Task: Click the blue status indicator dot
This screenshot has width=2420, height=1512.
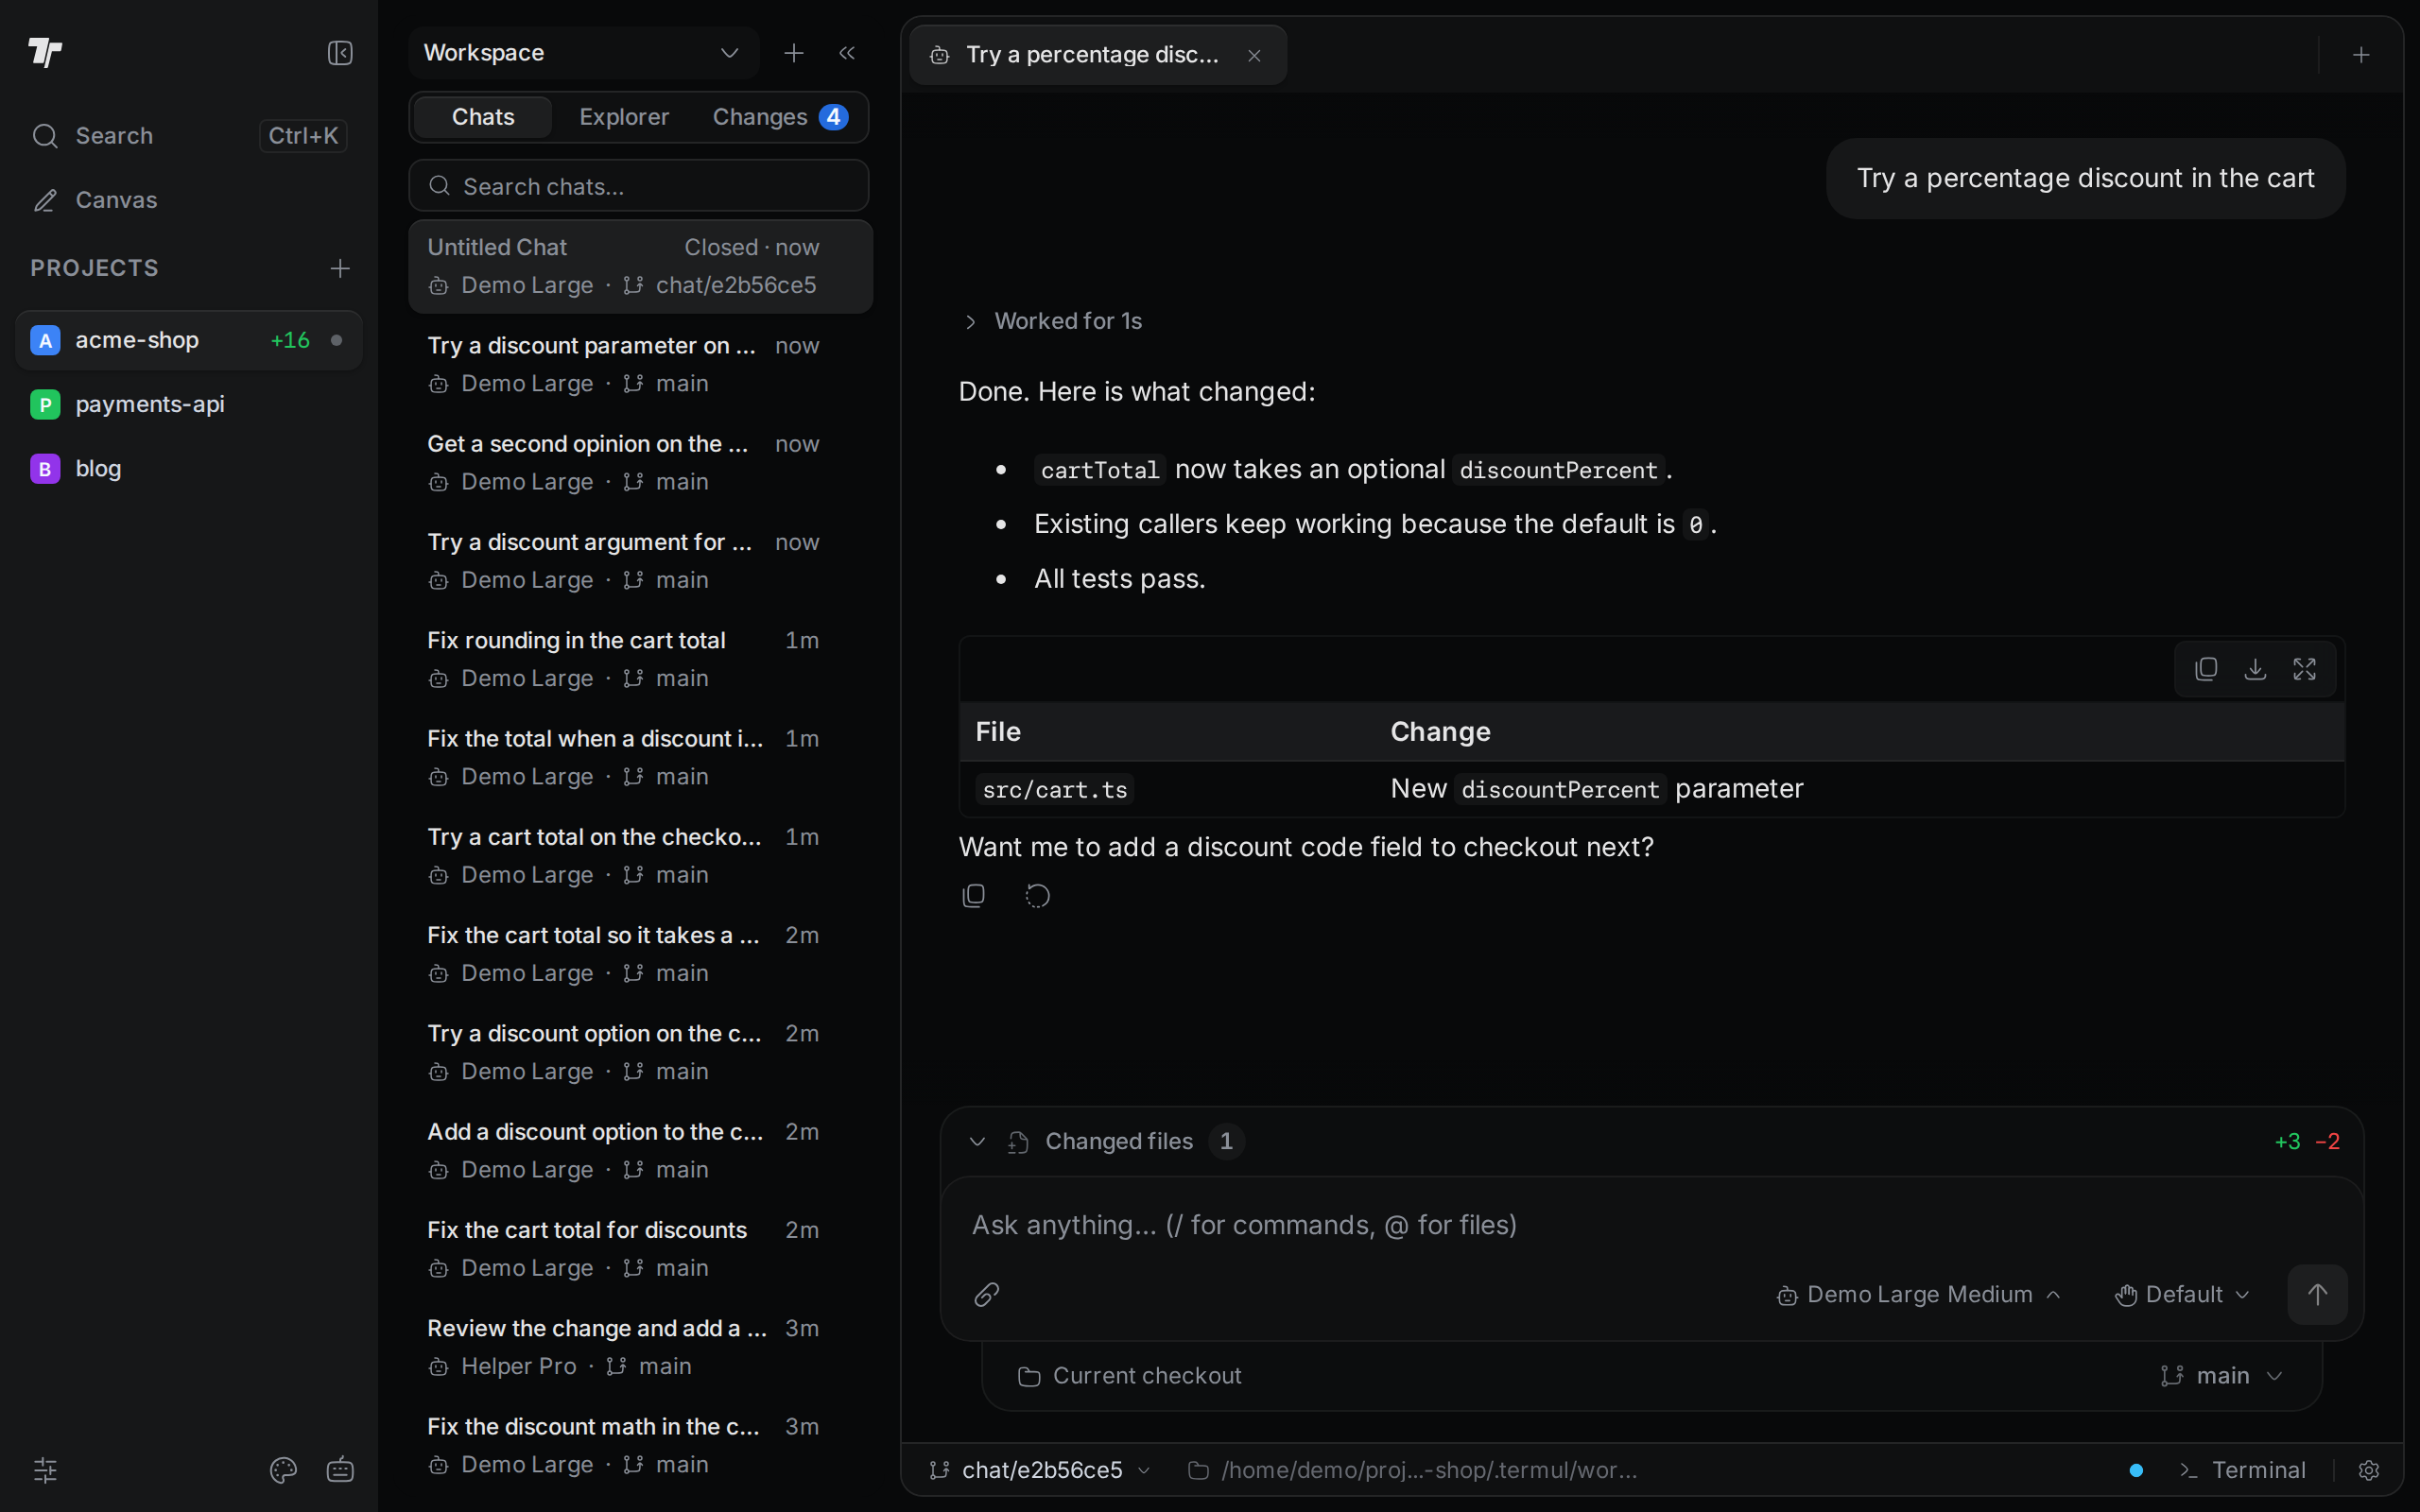Action: 2136,1470
